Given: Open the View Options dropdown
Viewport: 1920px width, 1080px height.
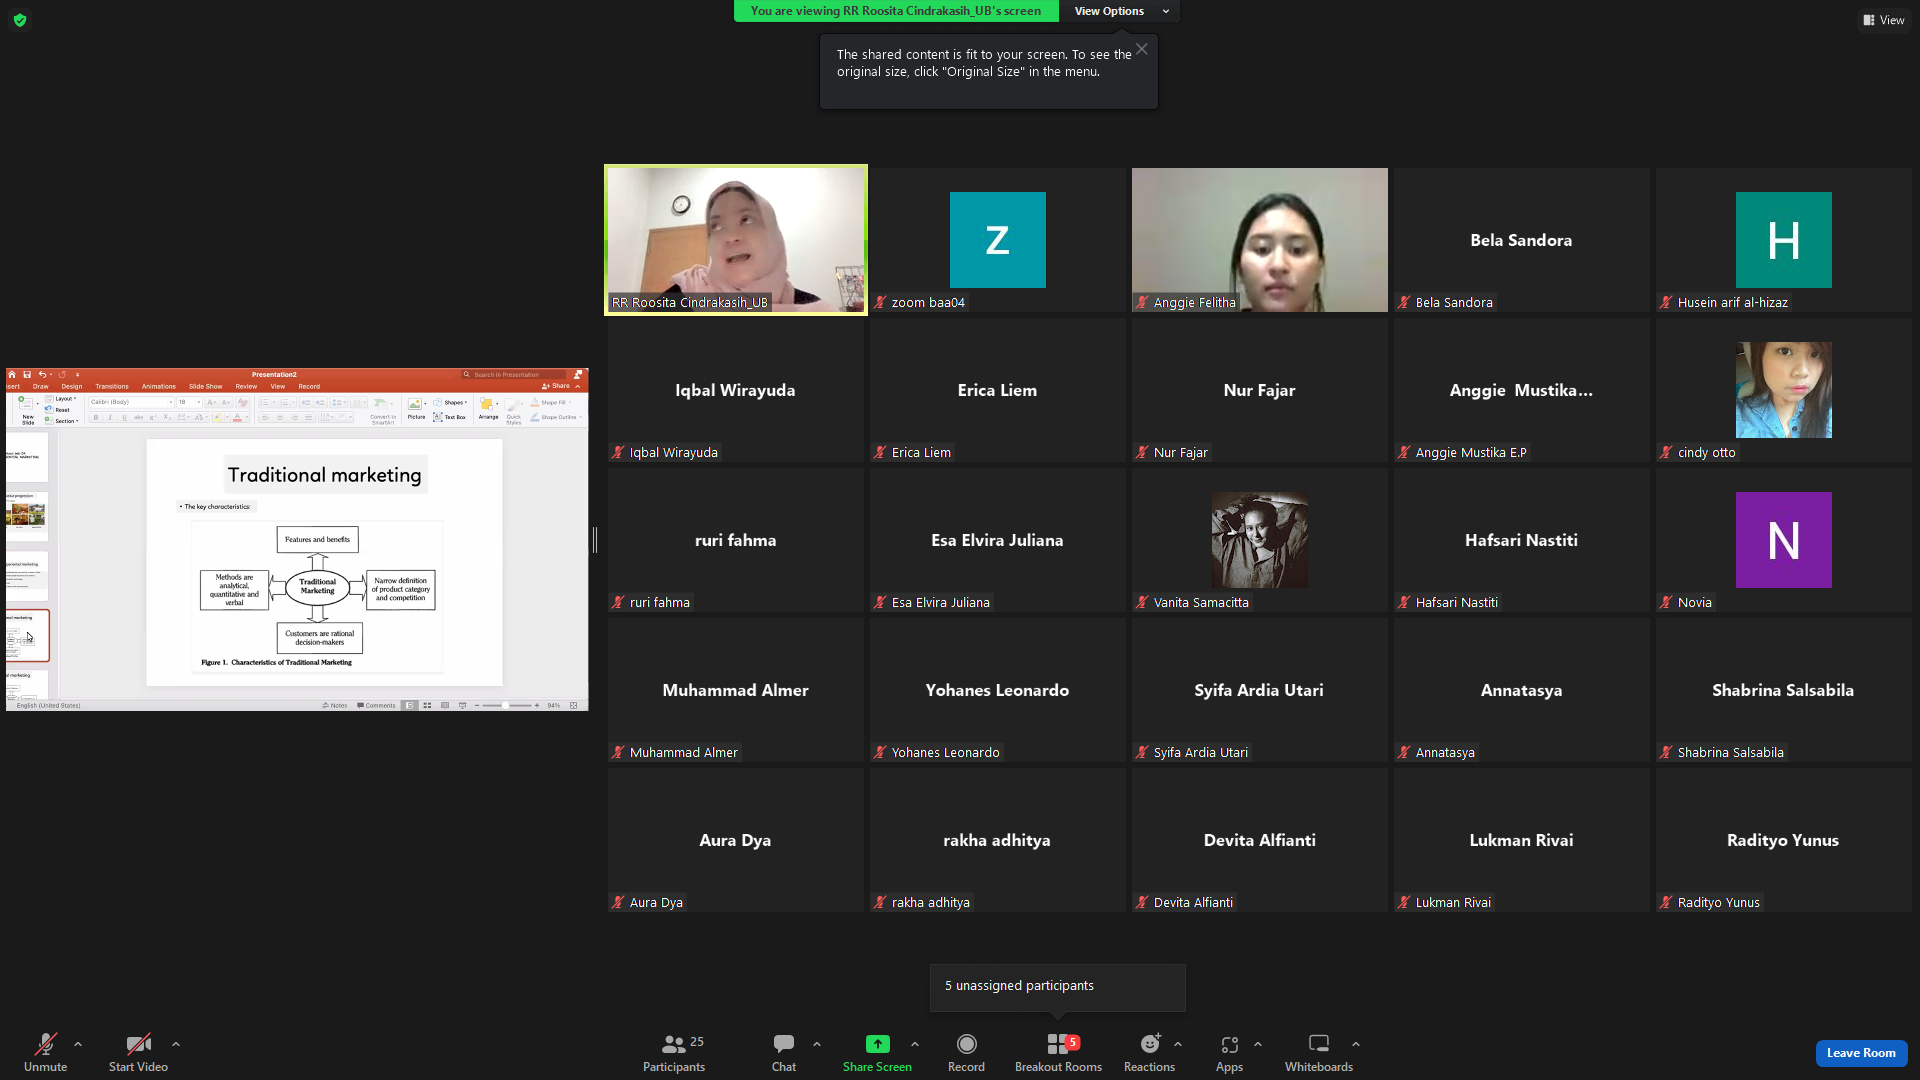Looking at the screenshot, I should pyautogui.click(x=1120, y=11).
